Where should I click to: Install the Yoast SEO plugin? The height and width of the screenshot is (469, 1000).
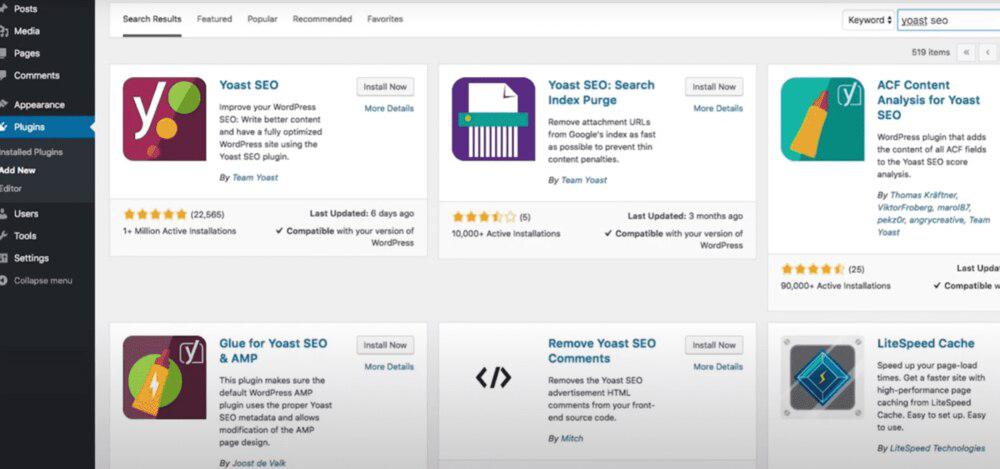385,87
